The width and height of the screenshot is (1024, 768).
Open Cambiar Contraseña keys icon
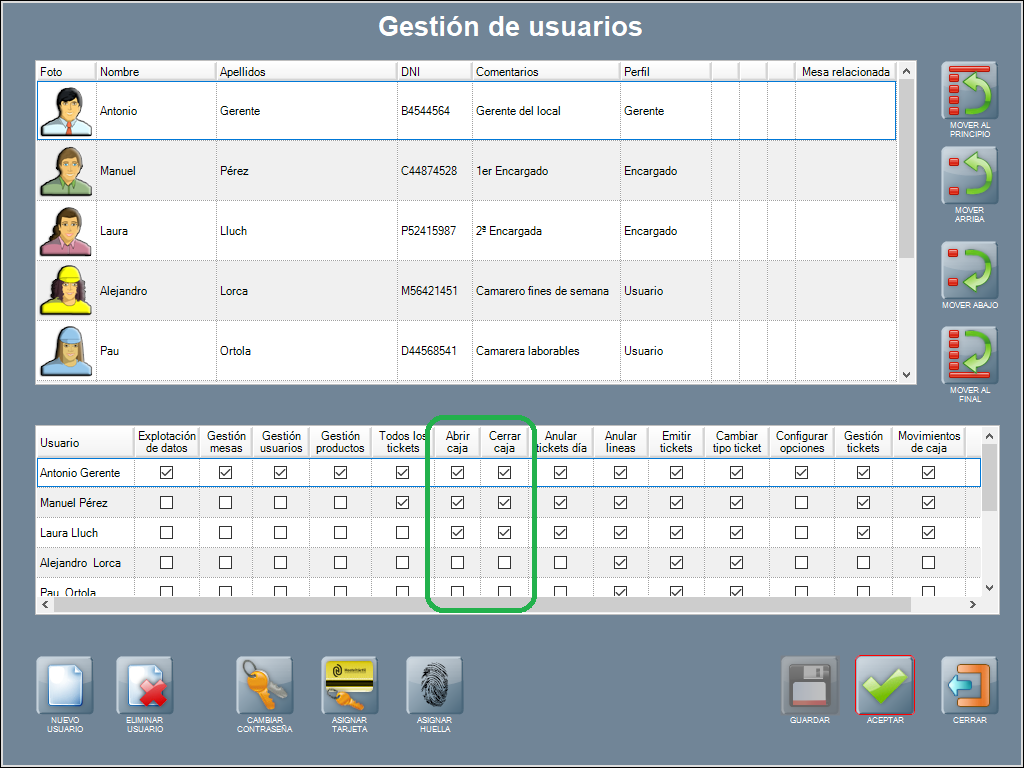[265, 686]
